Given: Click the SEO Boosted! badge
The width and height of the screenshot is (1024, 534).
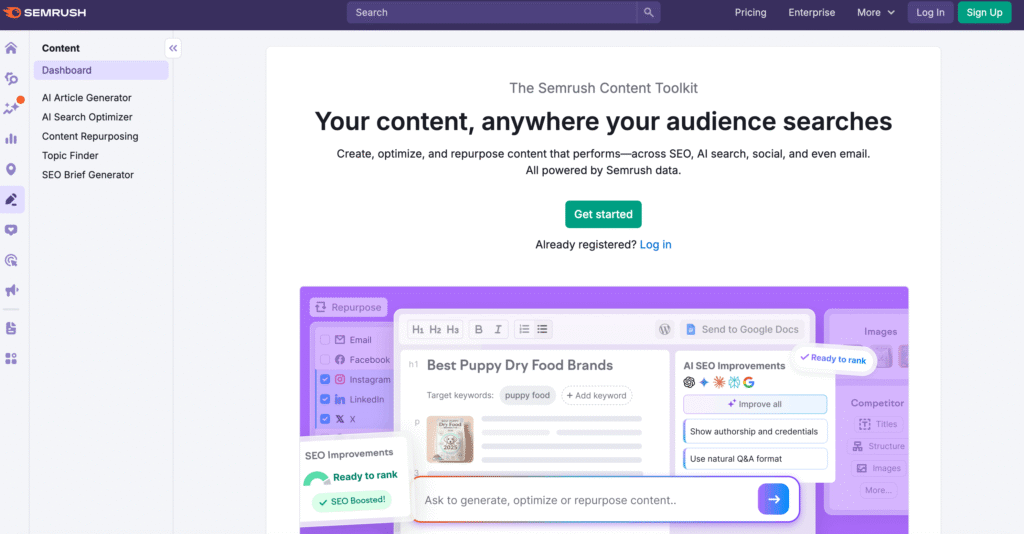Looking at the screenshot, I should point(353,501).
